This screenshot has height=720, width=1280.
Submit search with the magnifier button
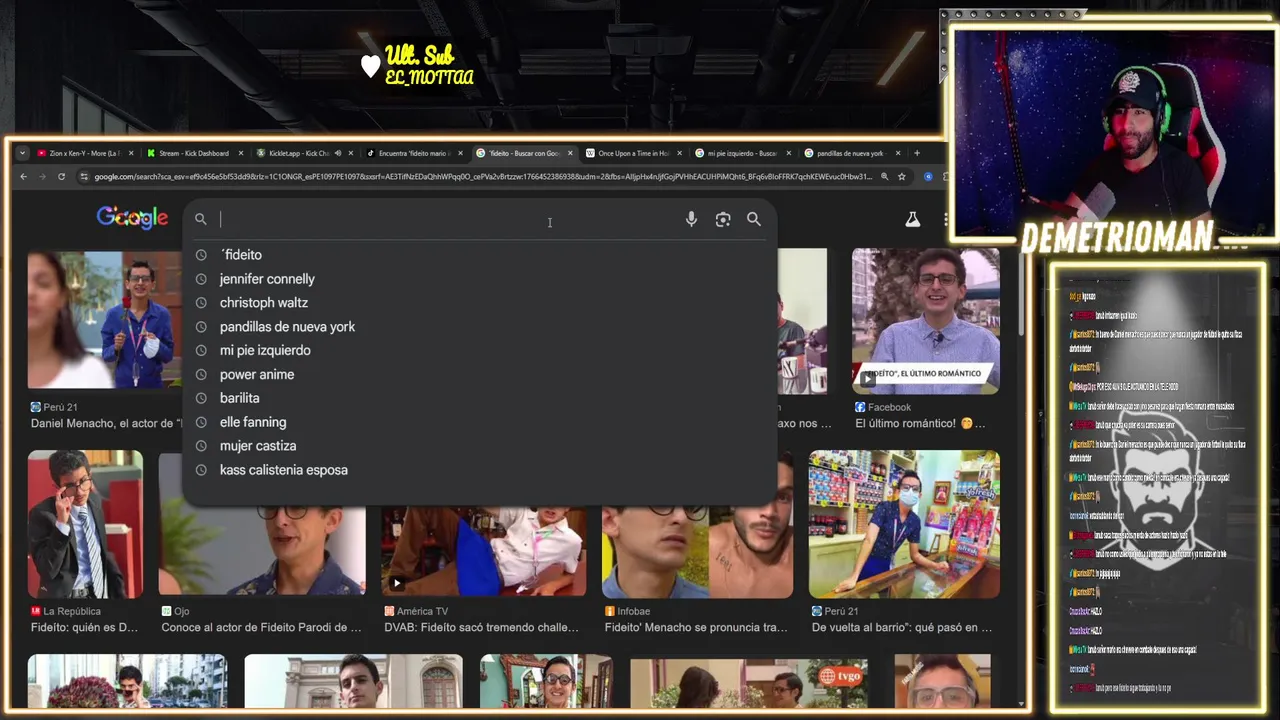(x=754, y=219)
